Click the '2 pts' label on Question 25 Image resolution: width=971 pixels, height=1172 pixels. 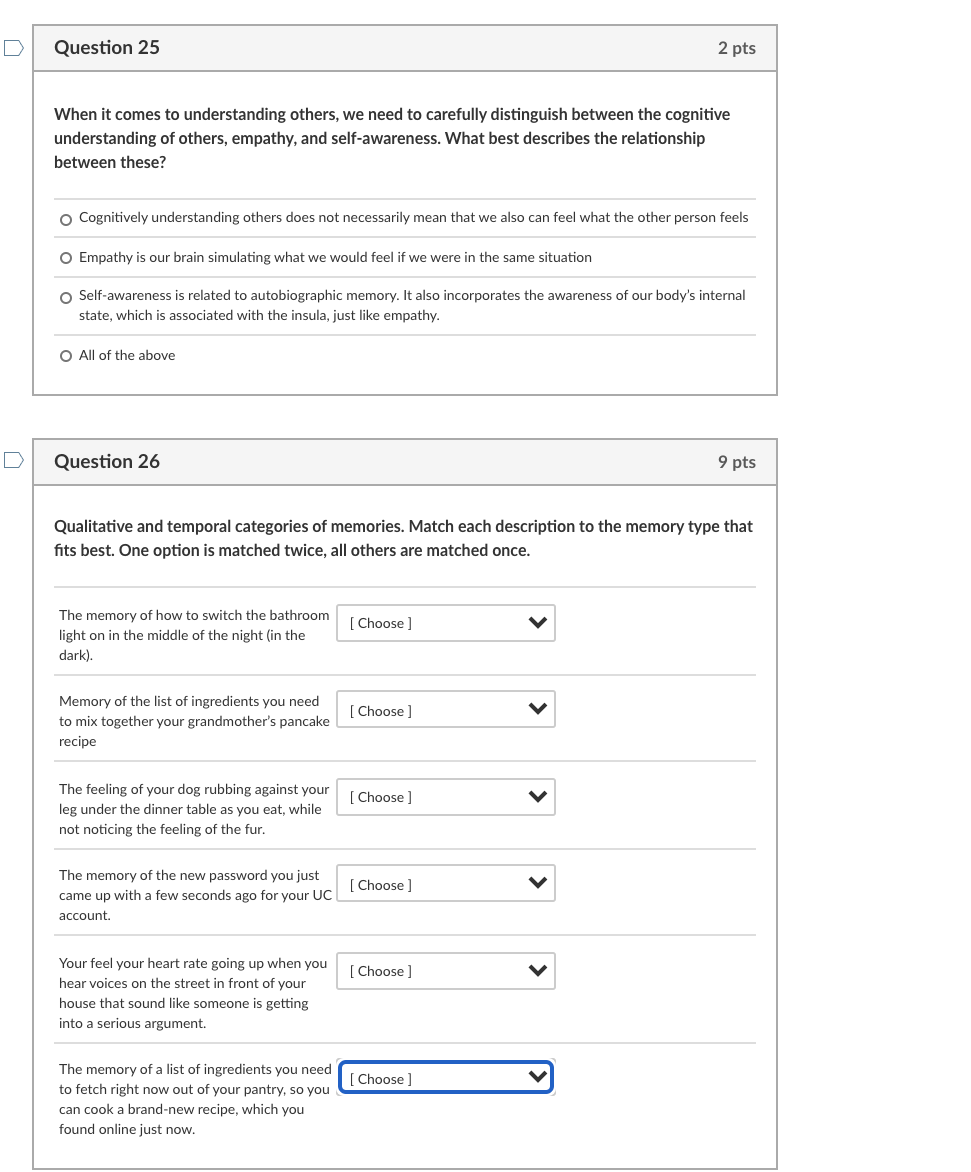[x=737, y=48]
